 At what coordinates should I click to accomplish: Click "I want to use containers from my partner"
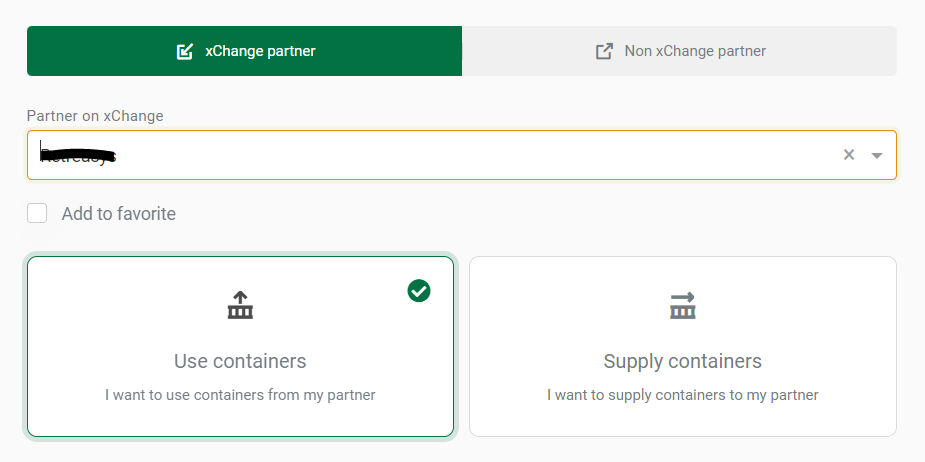pos(240,395)
